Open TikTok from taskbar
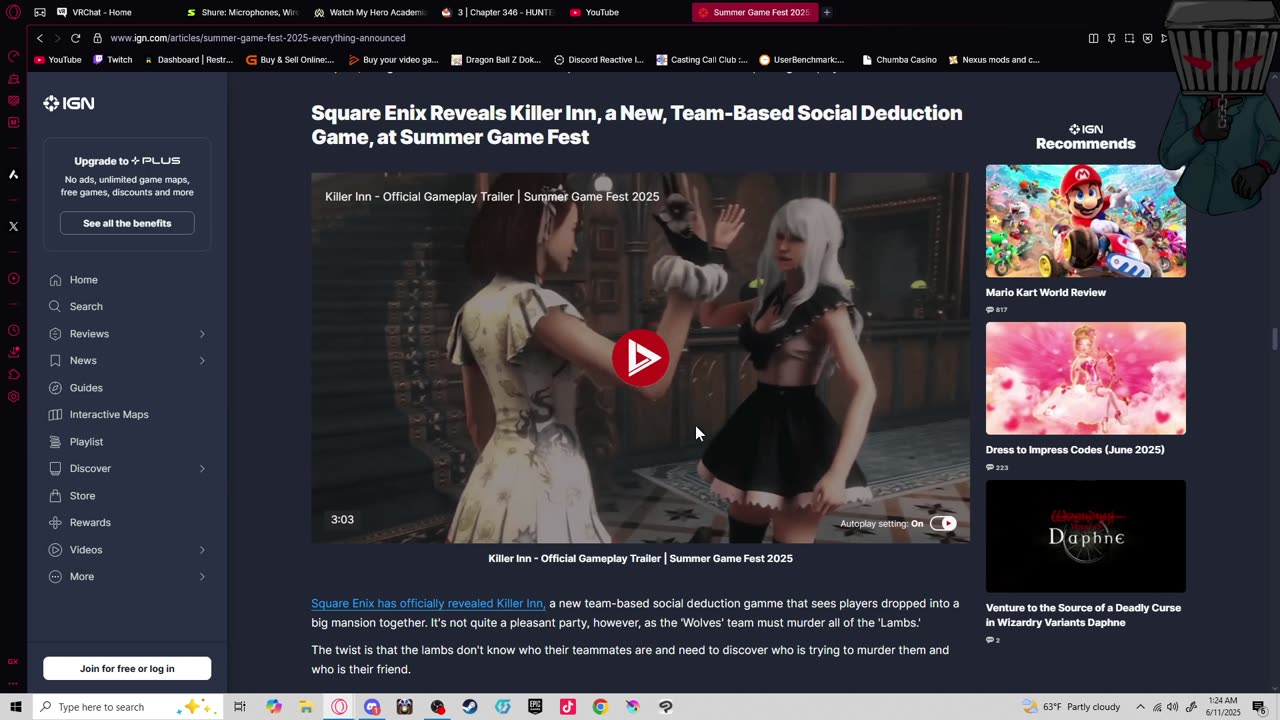Image resolution: width=1280 pixels, height=720 pixels. point(568,707)
